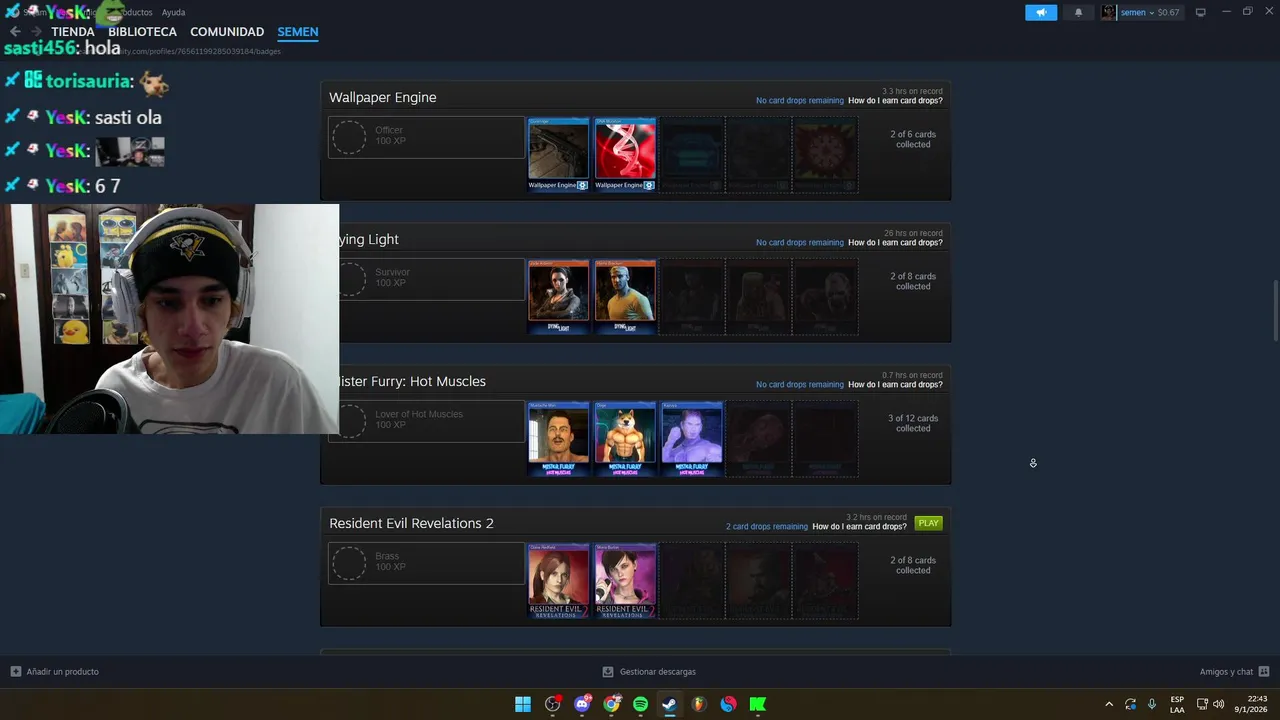The height and width of the screenshot is (720, 1280).
Task: Open the Moira Burton Resident Evil card
Action: coord(625,580)
